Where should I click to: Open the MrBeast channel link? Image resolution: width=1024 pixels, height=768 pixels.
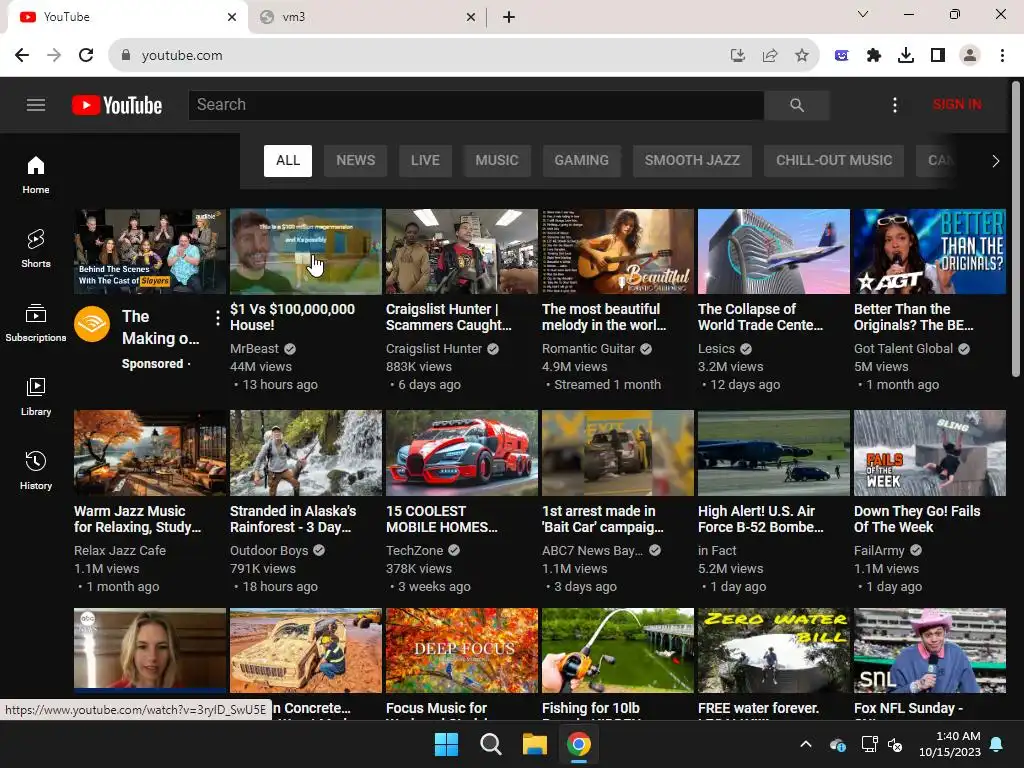(x=254, y=349)
